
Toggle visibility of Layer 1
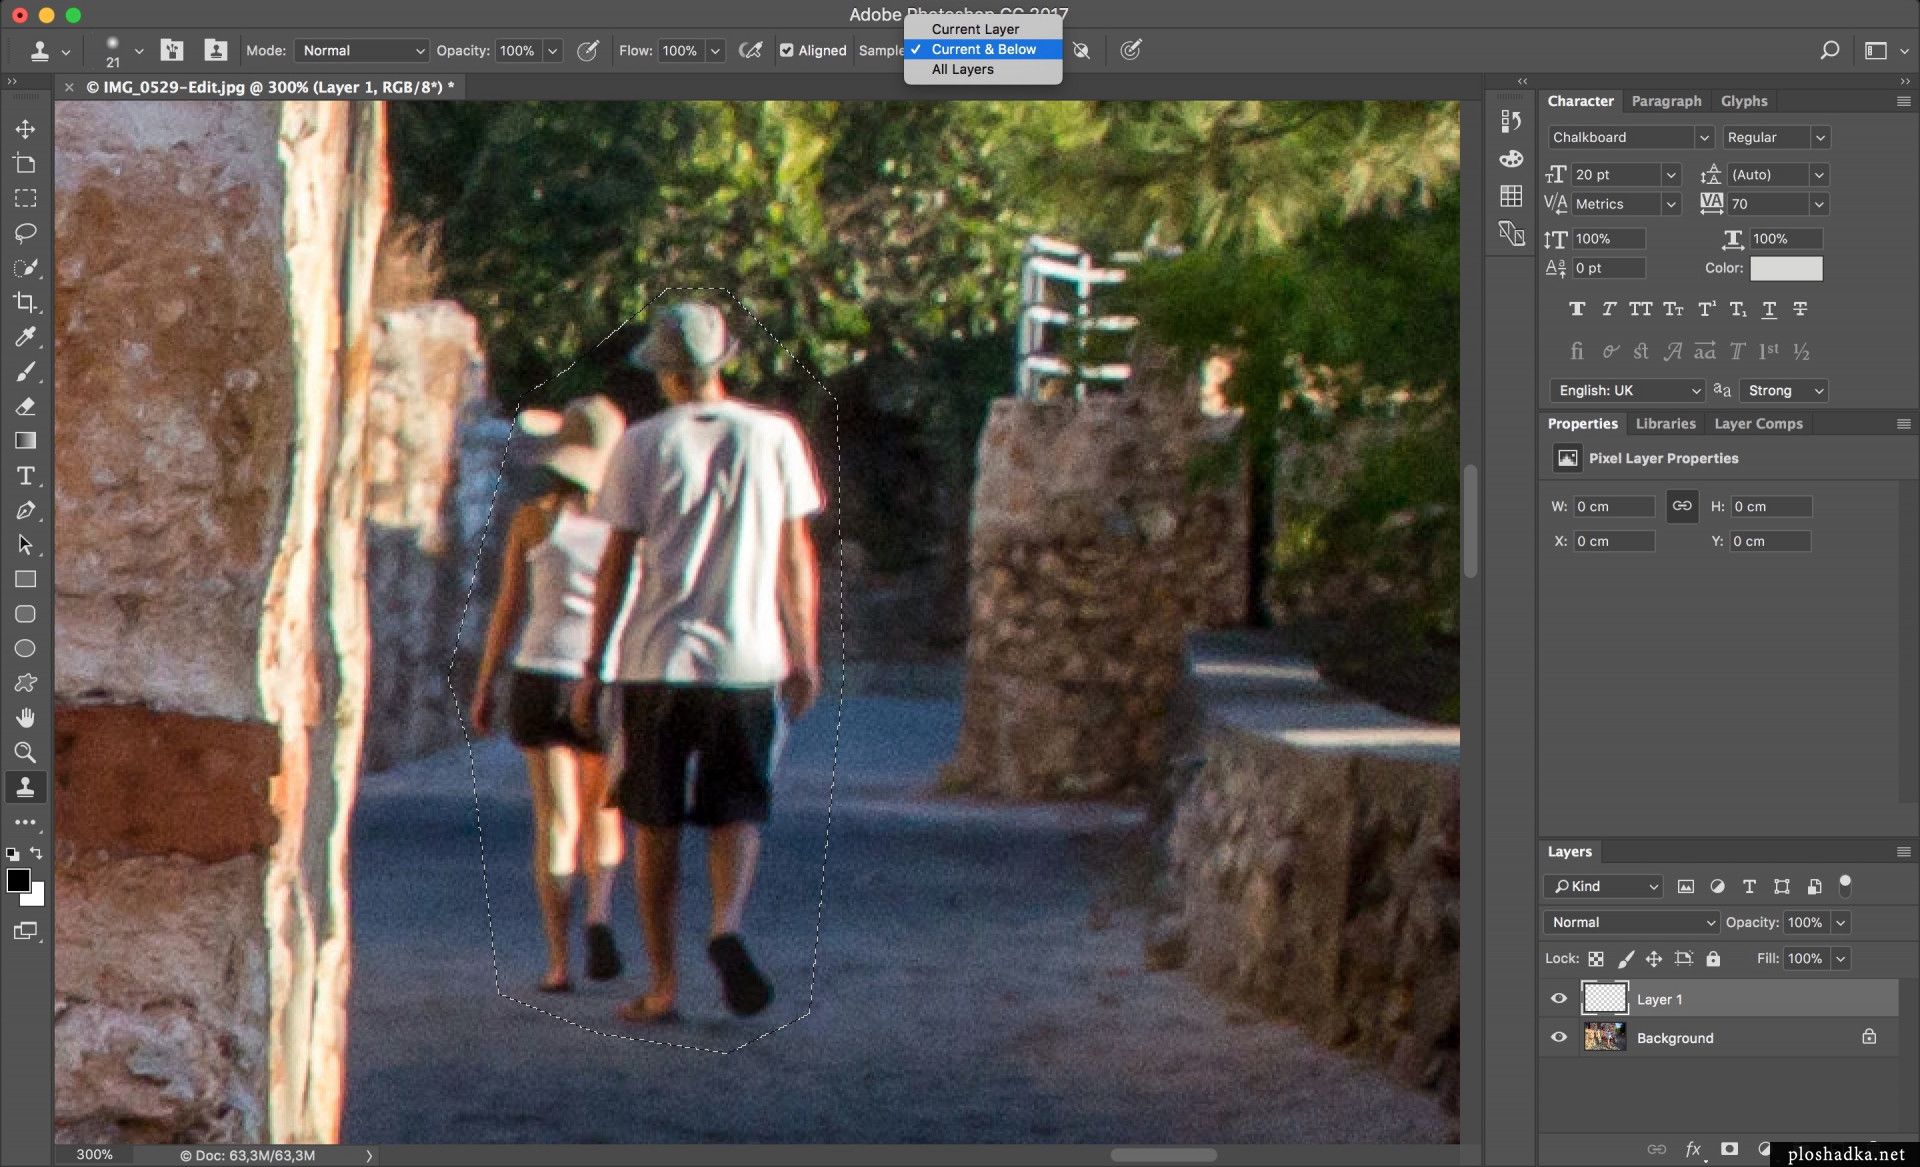[x=1558, y=998]
